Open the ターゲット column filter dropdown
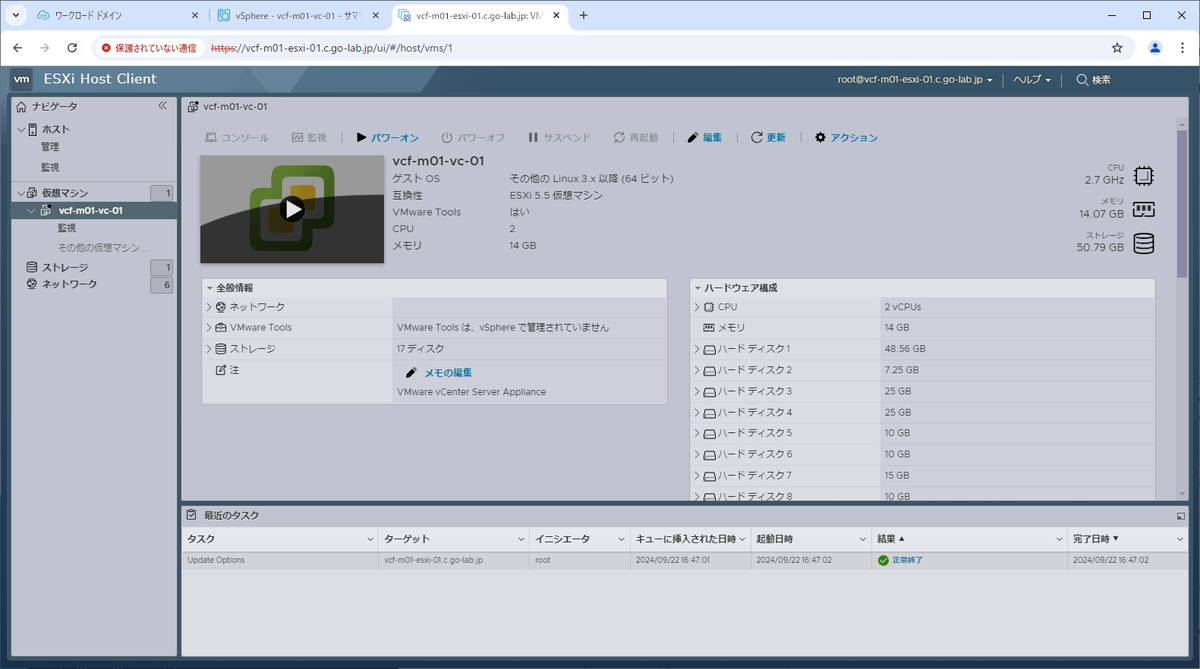This screenshot has width=1200, height=669. click(x=521, y=539)
